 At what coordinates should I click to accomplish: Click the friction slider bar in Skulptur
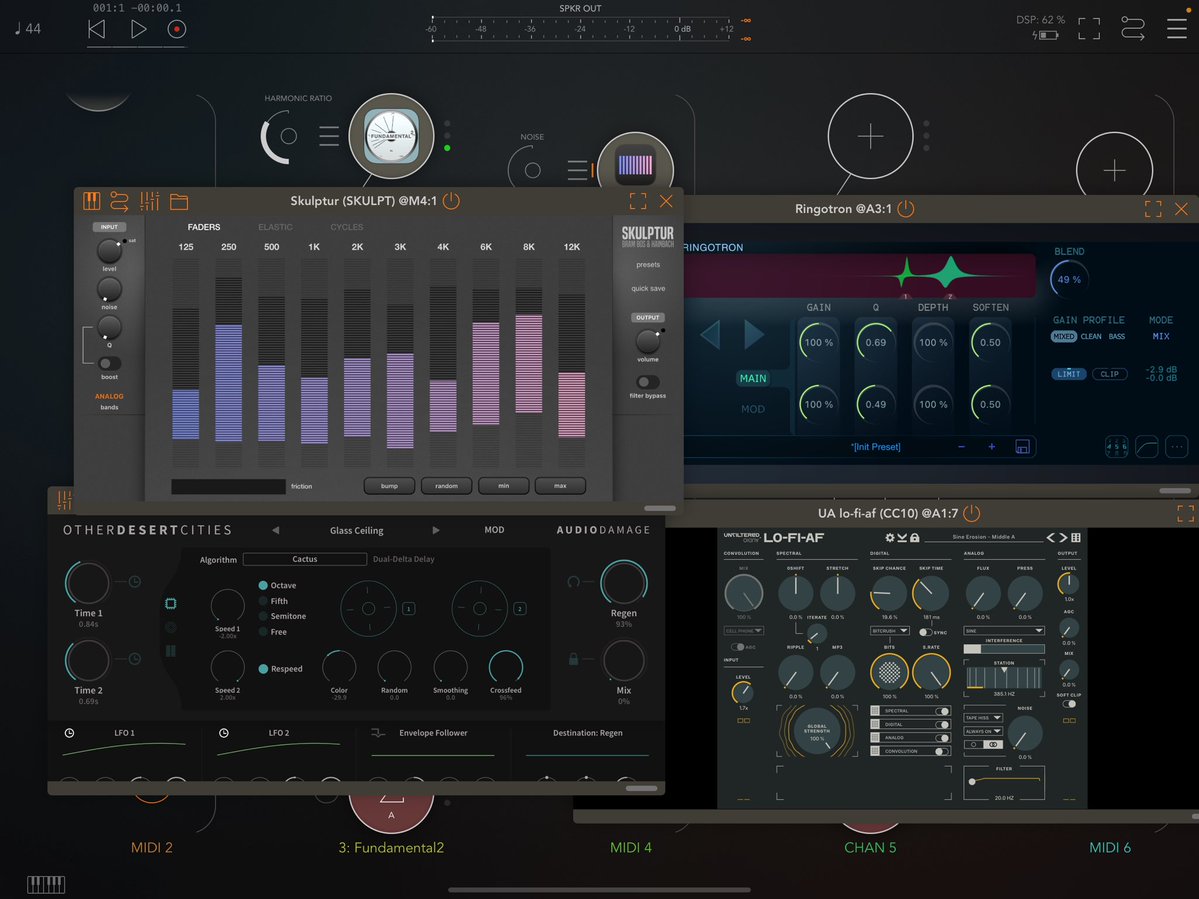click(x=228, y=486)
